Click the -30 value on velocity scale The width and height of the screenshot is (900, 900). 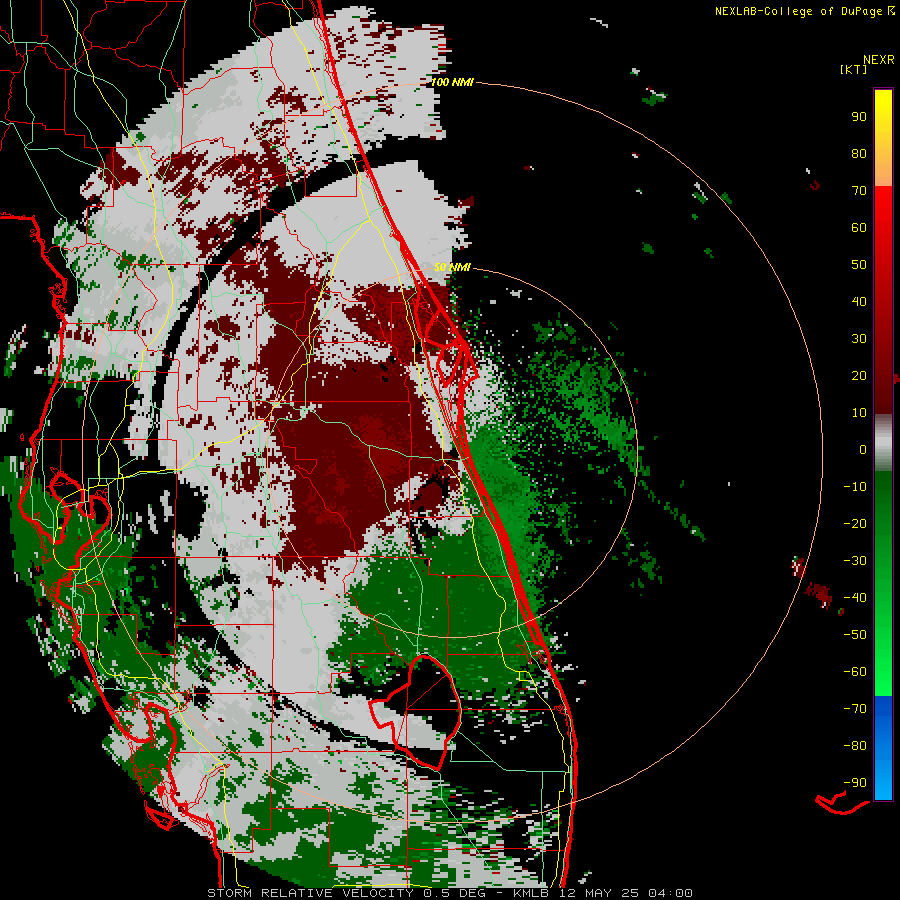pyautogui.click(x=855, y=561)
